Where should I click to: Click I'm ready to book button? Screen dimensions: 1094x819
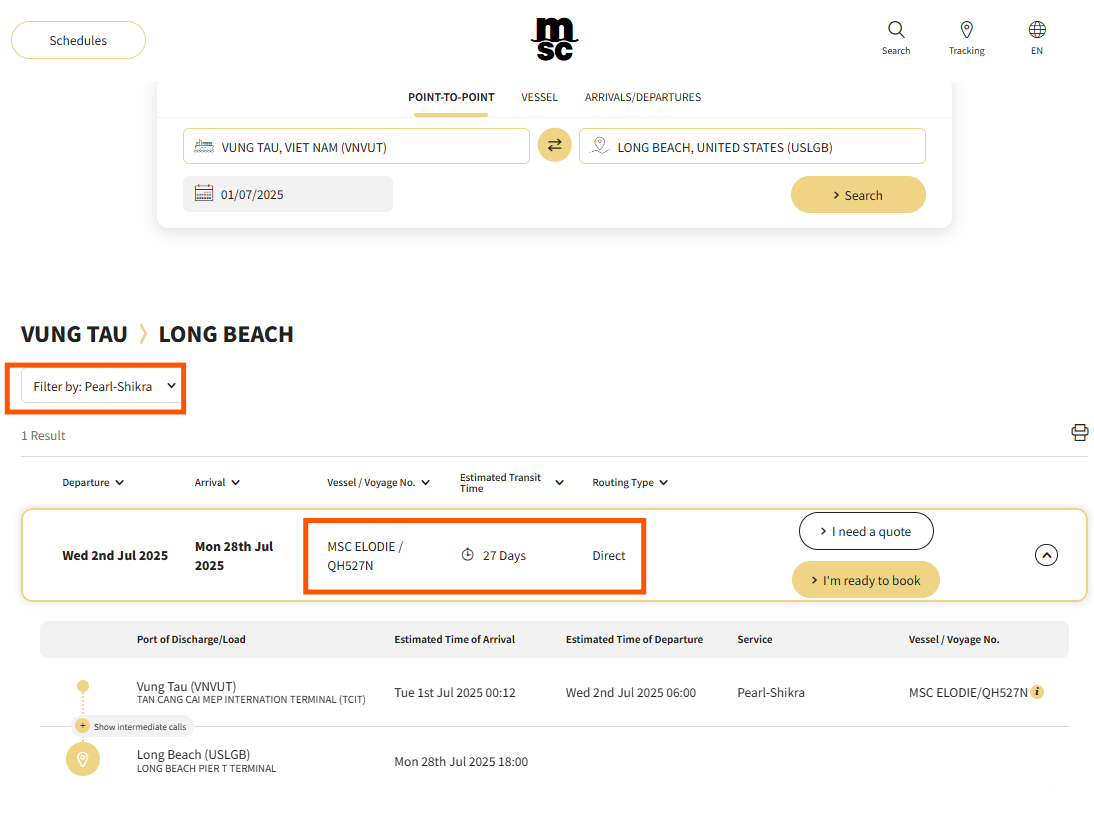pyautogui.click(x=865, y=580)
